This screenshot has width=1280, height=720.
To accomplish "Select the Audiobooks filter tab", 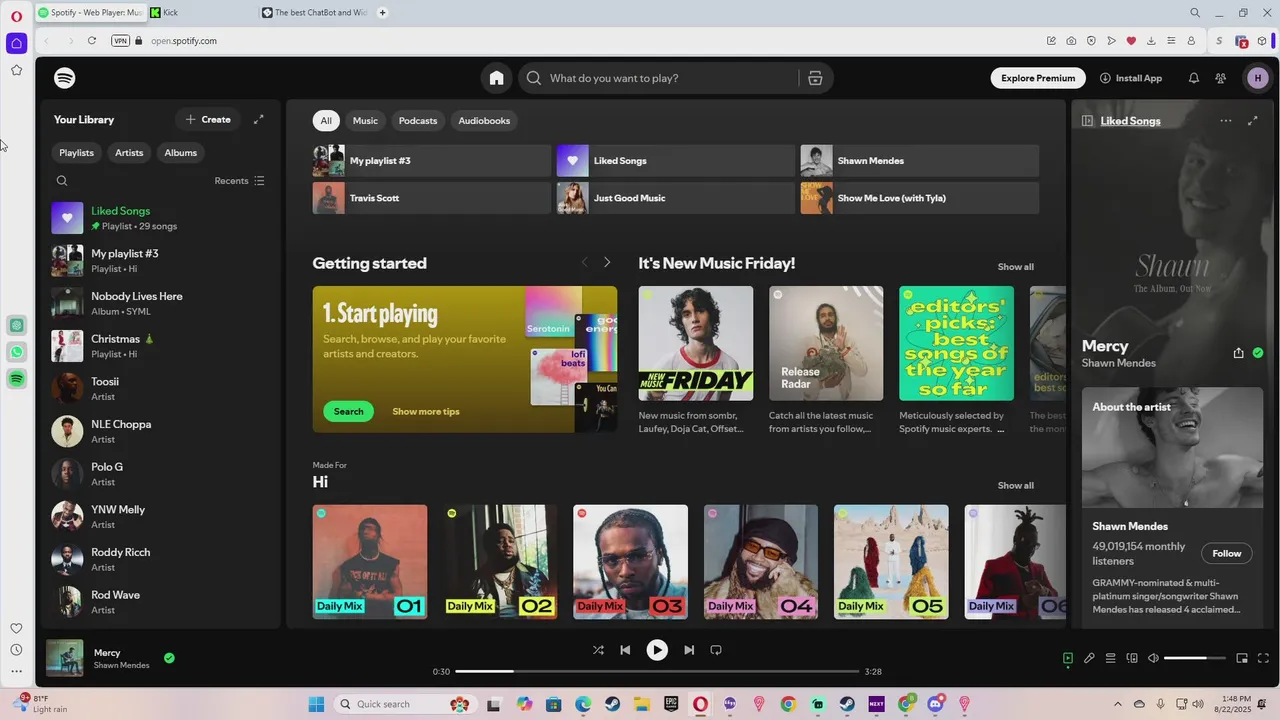I will click(484, 121).
